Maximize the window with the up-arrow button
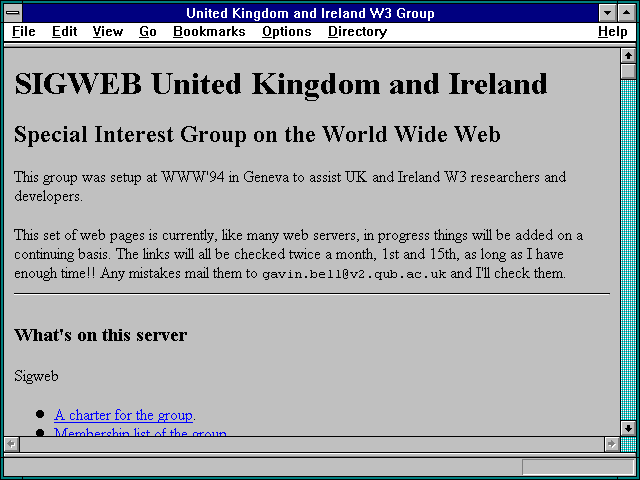Screen dimensions: 640x480 627,13
